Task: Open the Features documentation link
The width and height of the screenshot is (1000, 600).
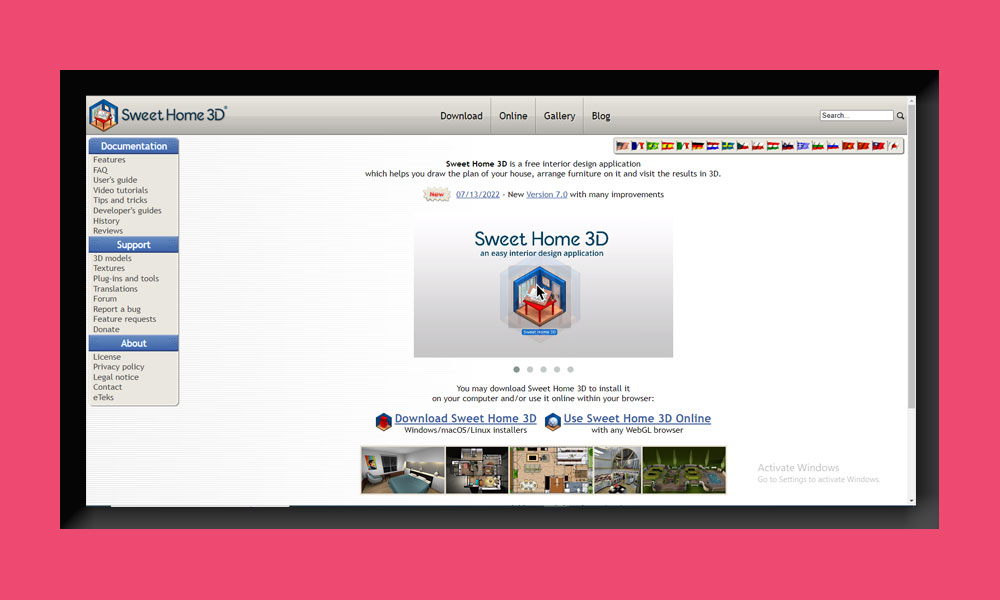Action: click(x=109, y=160)
